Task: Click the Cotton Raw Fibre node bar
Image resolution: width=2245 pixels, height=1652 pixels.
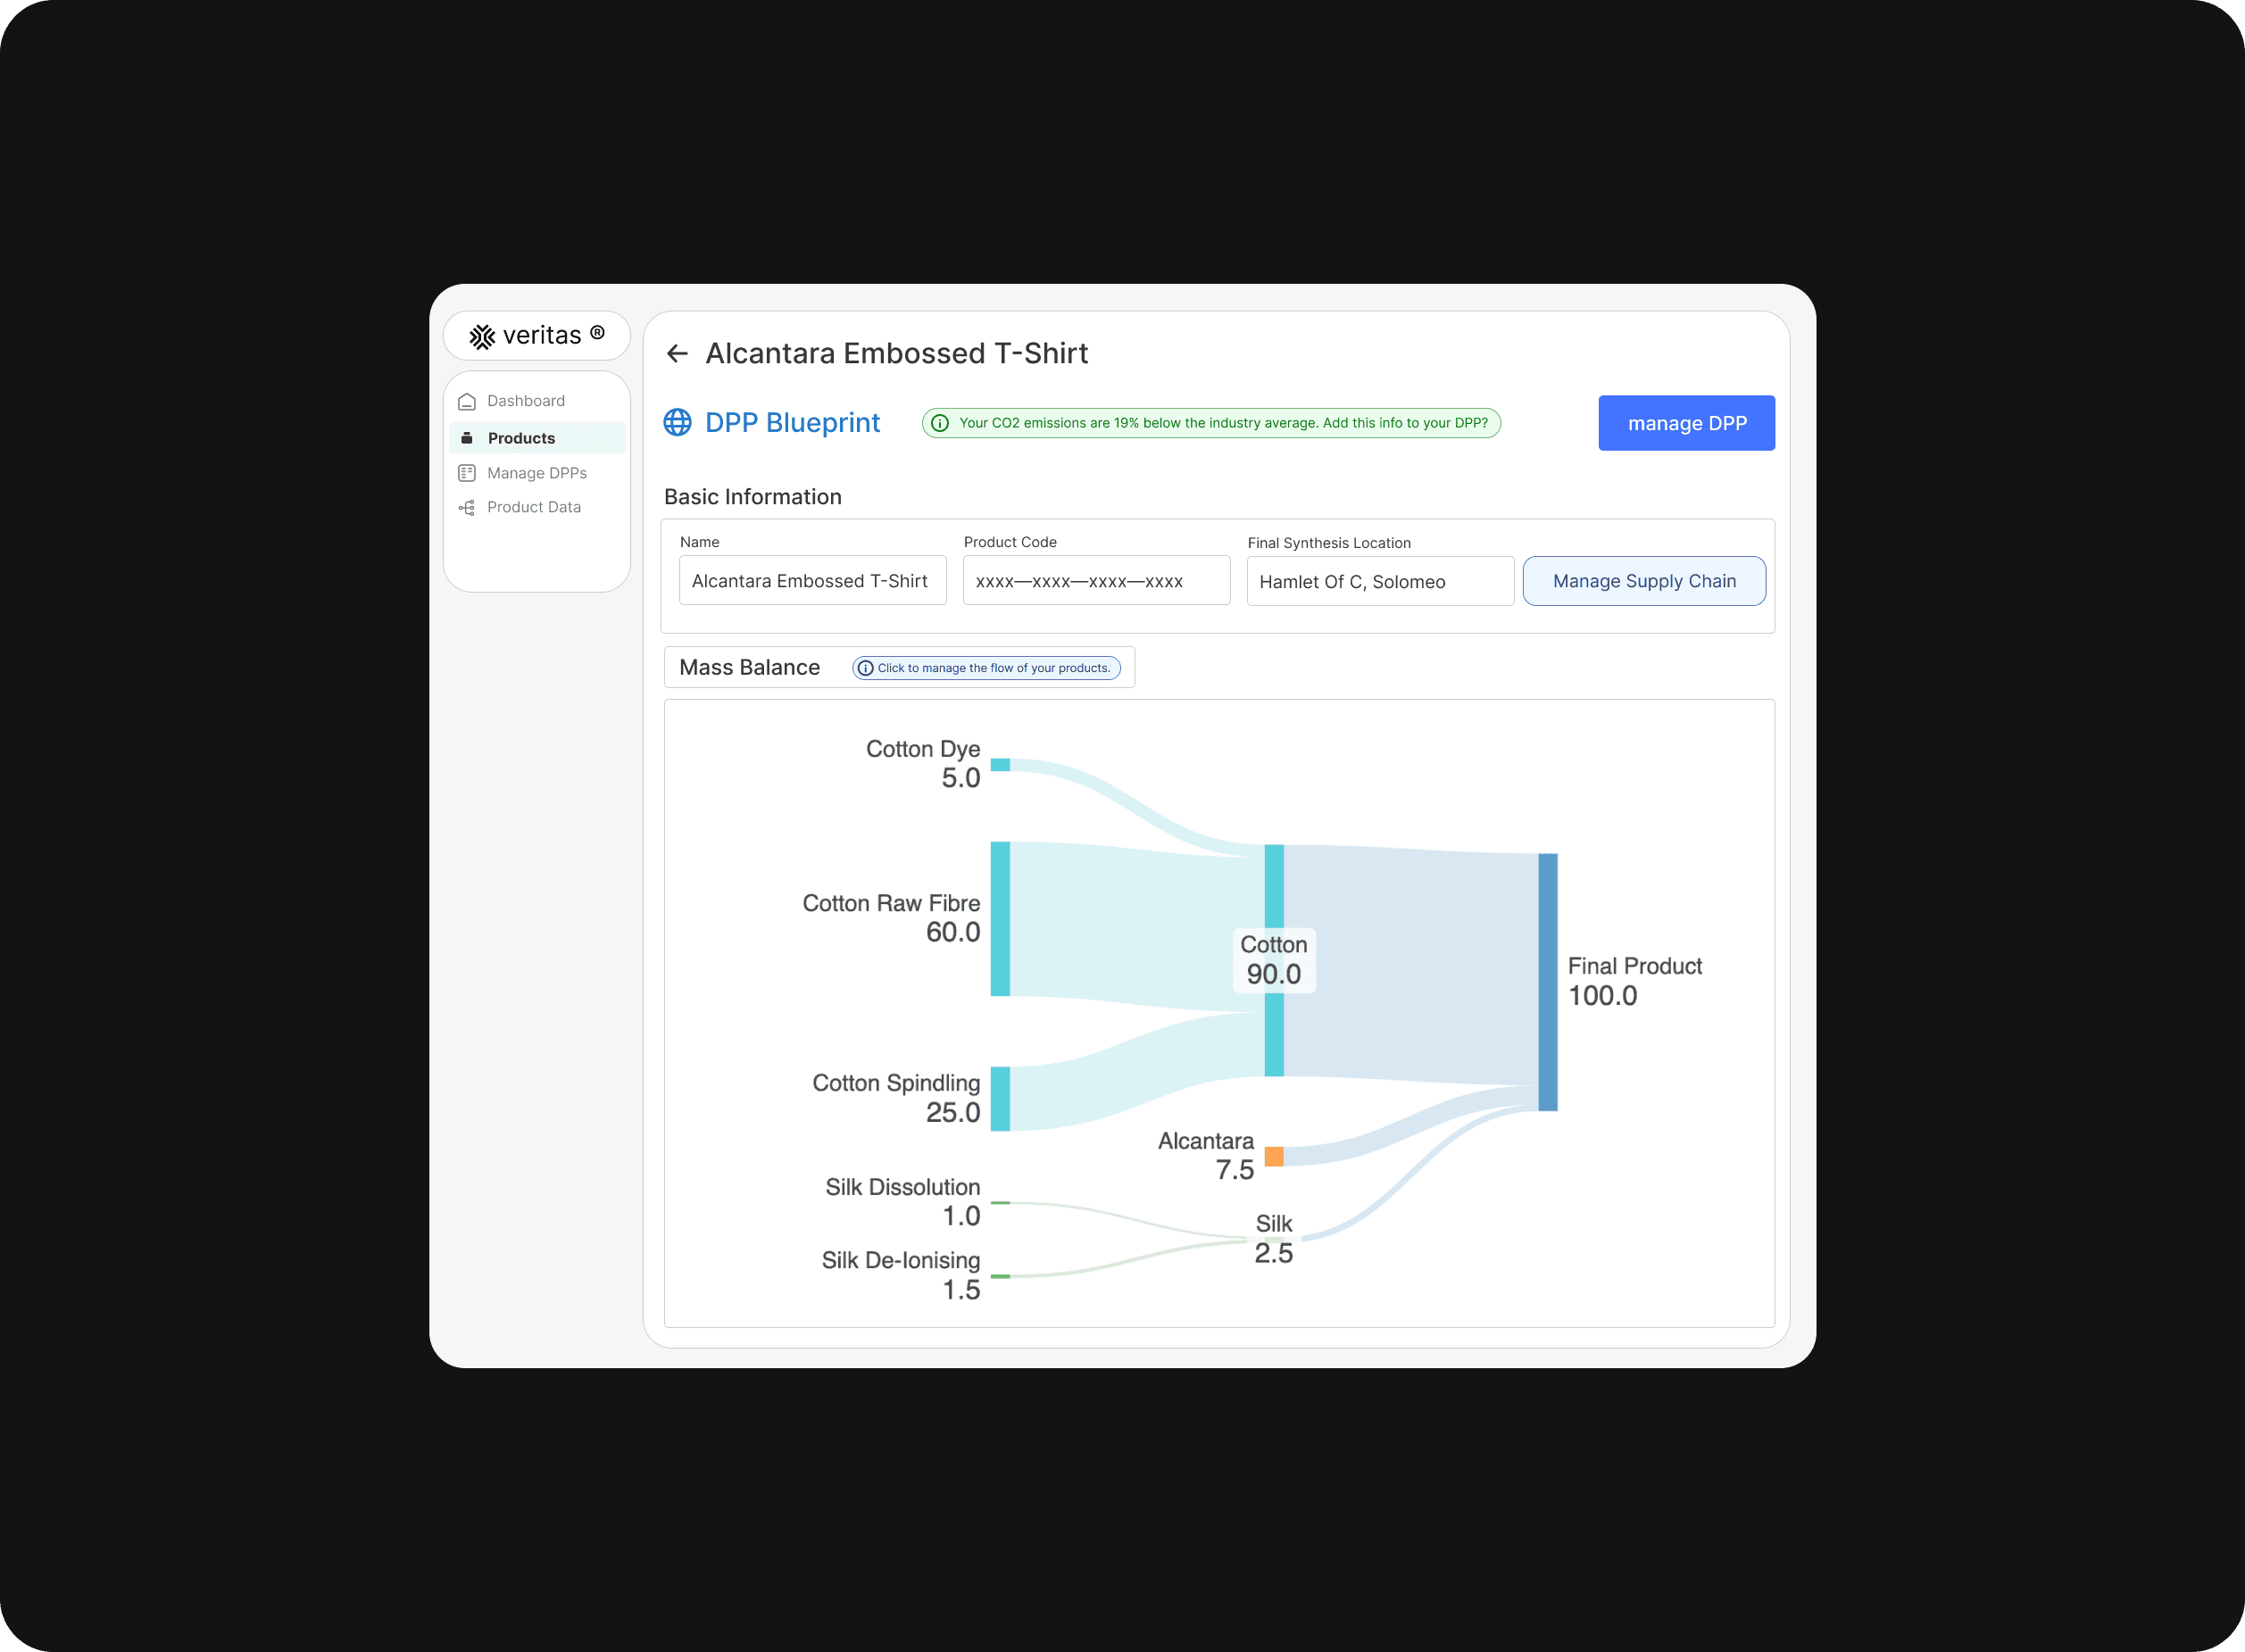Action: [x=1000, y=919]
